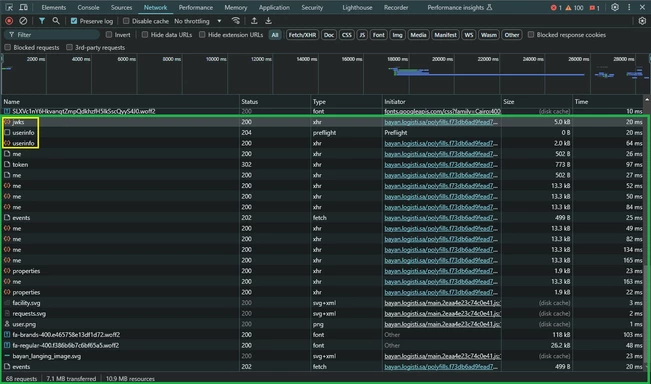Sort by the Name column header
The height and width of the screenshot is (384, 651).
click(x=120, y=102)
